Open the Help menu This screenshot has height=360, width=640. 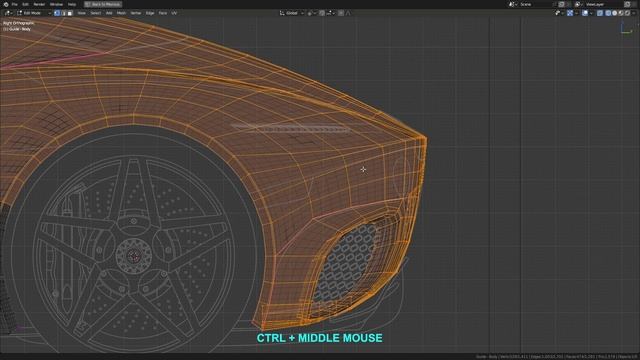[72, 4]
